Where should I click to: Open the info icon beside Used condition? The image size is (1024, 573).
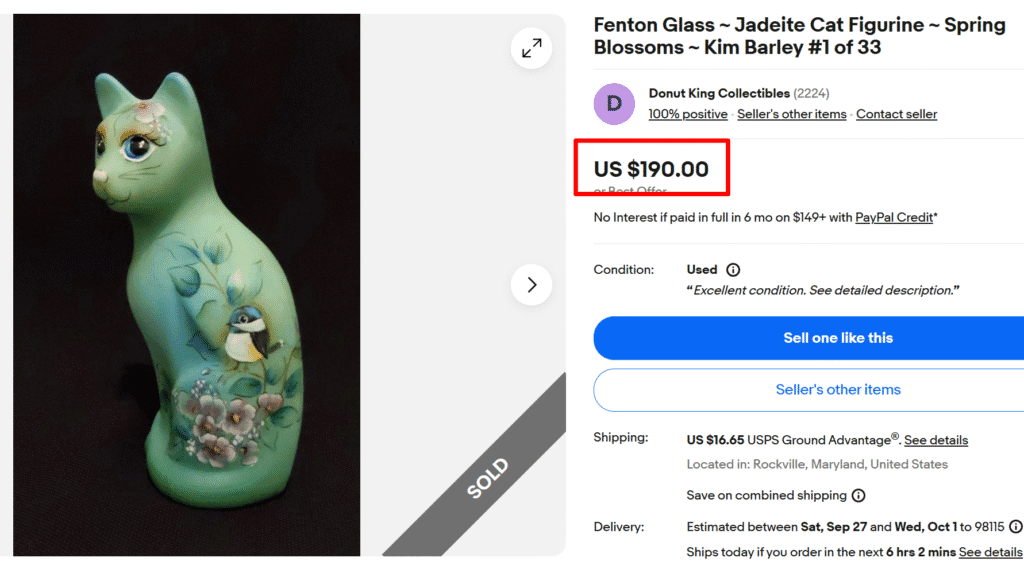[x=733, y=270]
